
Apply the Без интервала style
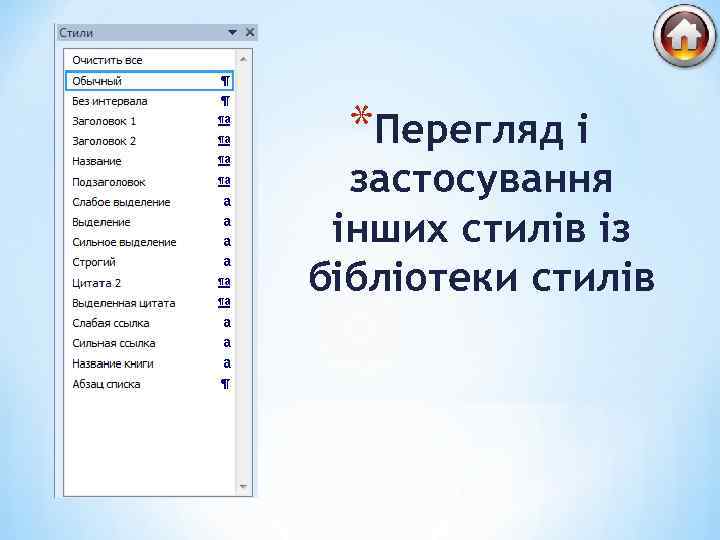click(x=150, y=101)
